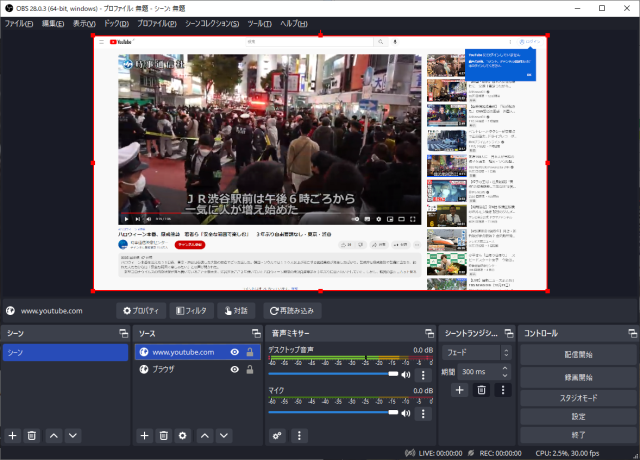Open 編集 menu
640x460 pixels.
(53, 24)
